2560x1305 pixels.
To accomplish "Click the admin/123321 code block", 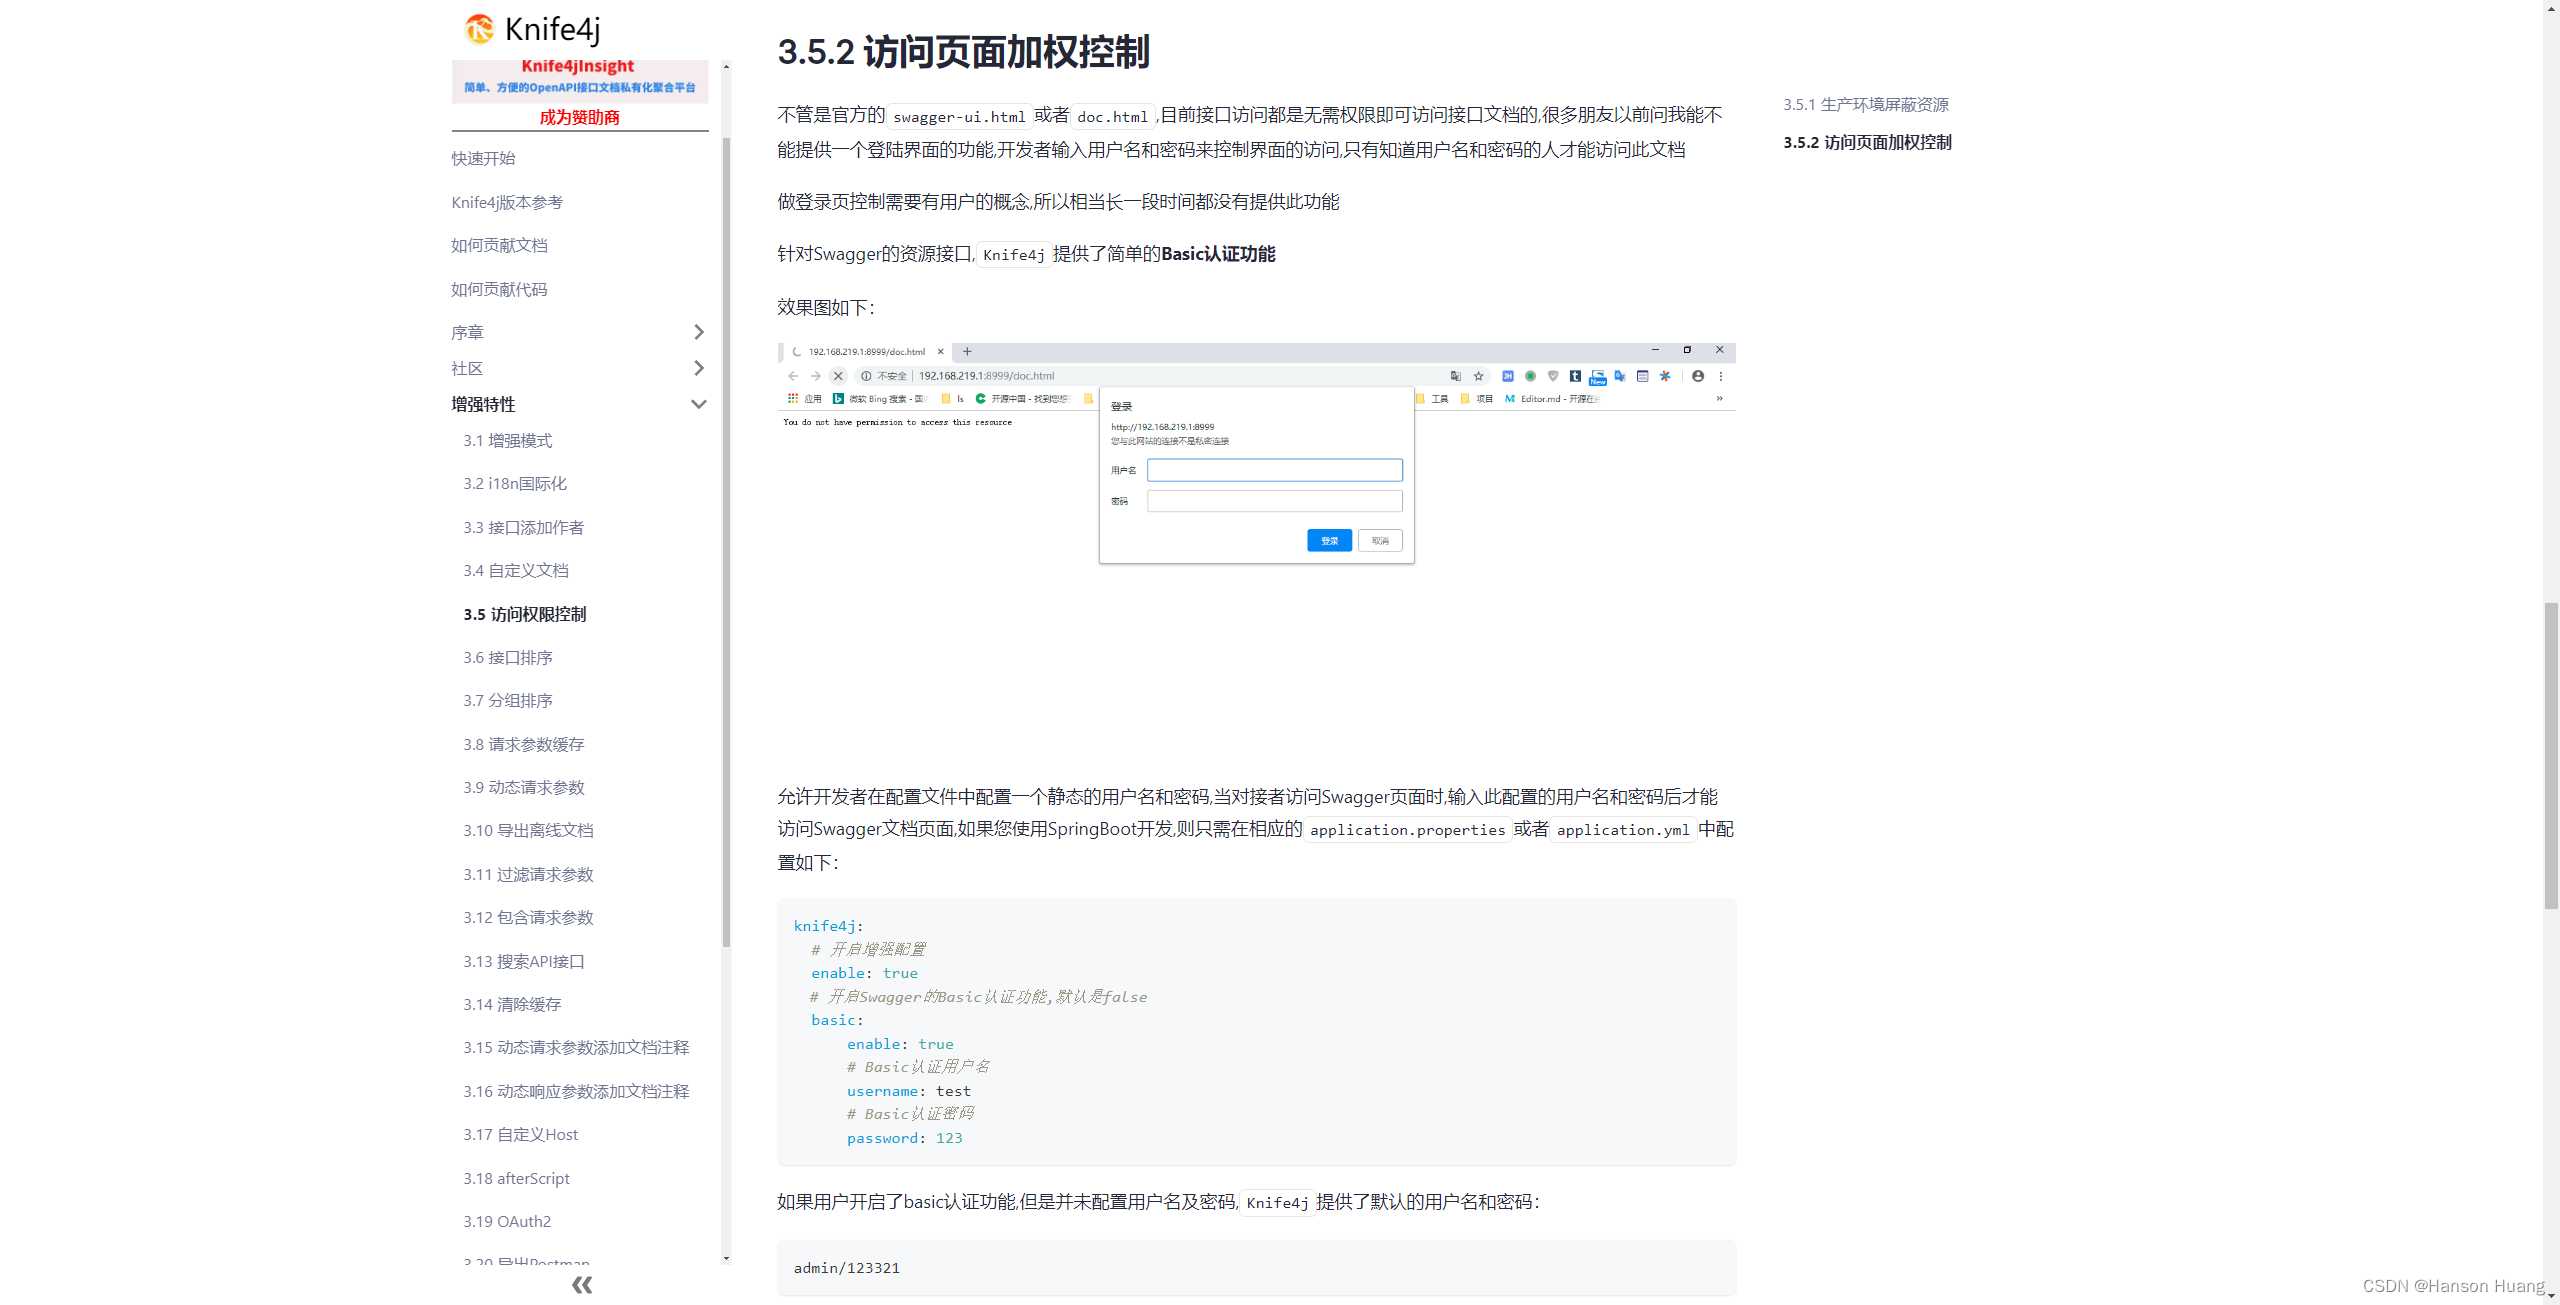I will [1256, 1267].
